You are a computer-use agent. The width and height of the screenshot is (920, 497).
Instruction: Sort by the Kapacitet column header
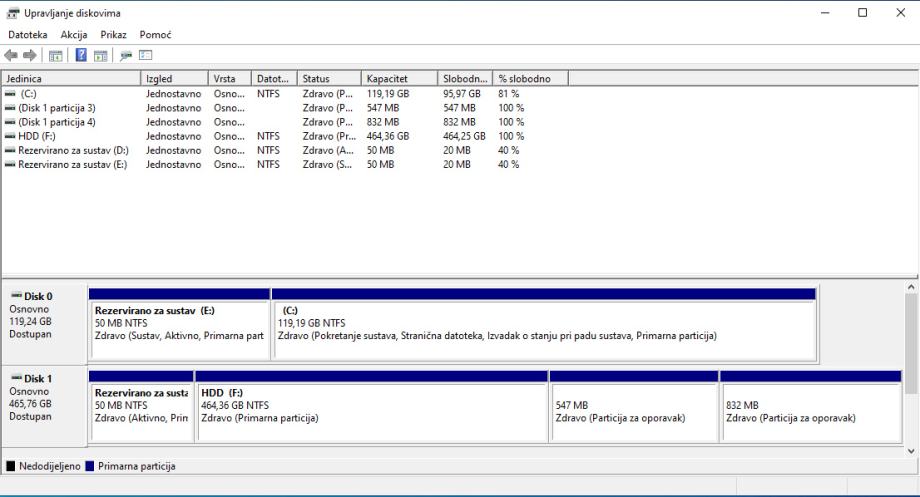point(399,79)
